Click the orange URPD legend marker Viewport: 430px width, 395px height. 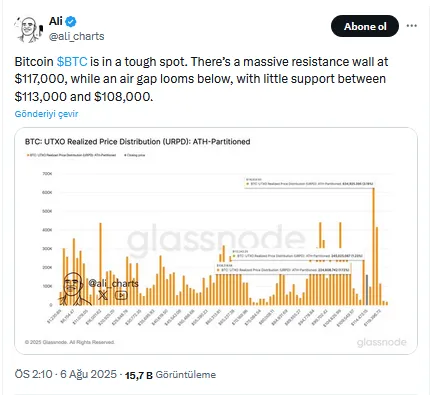[28, 155]
